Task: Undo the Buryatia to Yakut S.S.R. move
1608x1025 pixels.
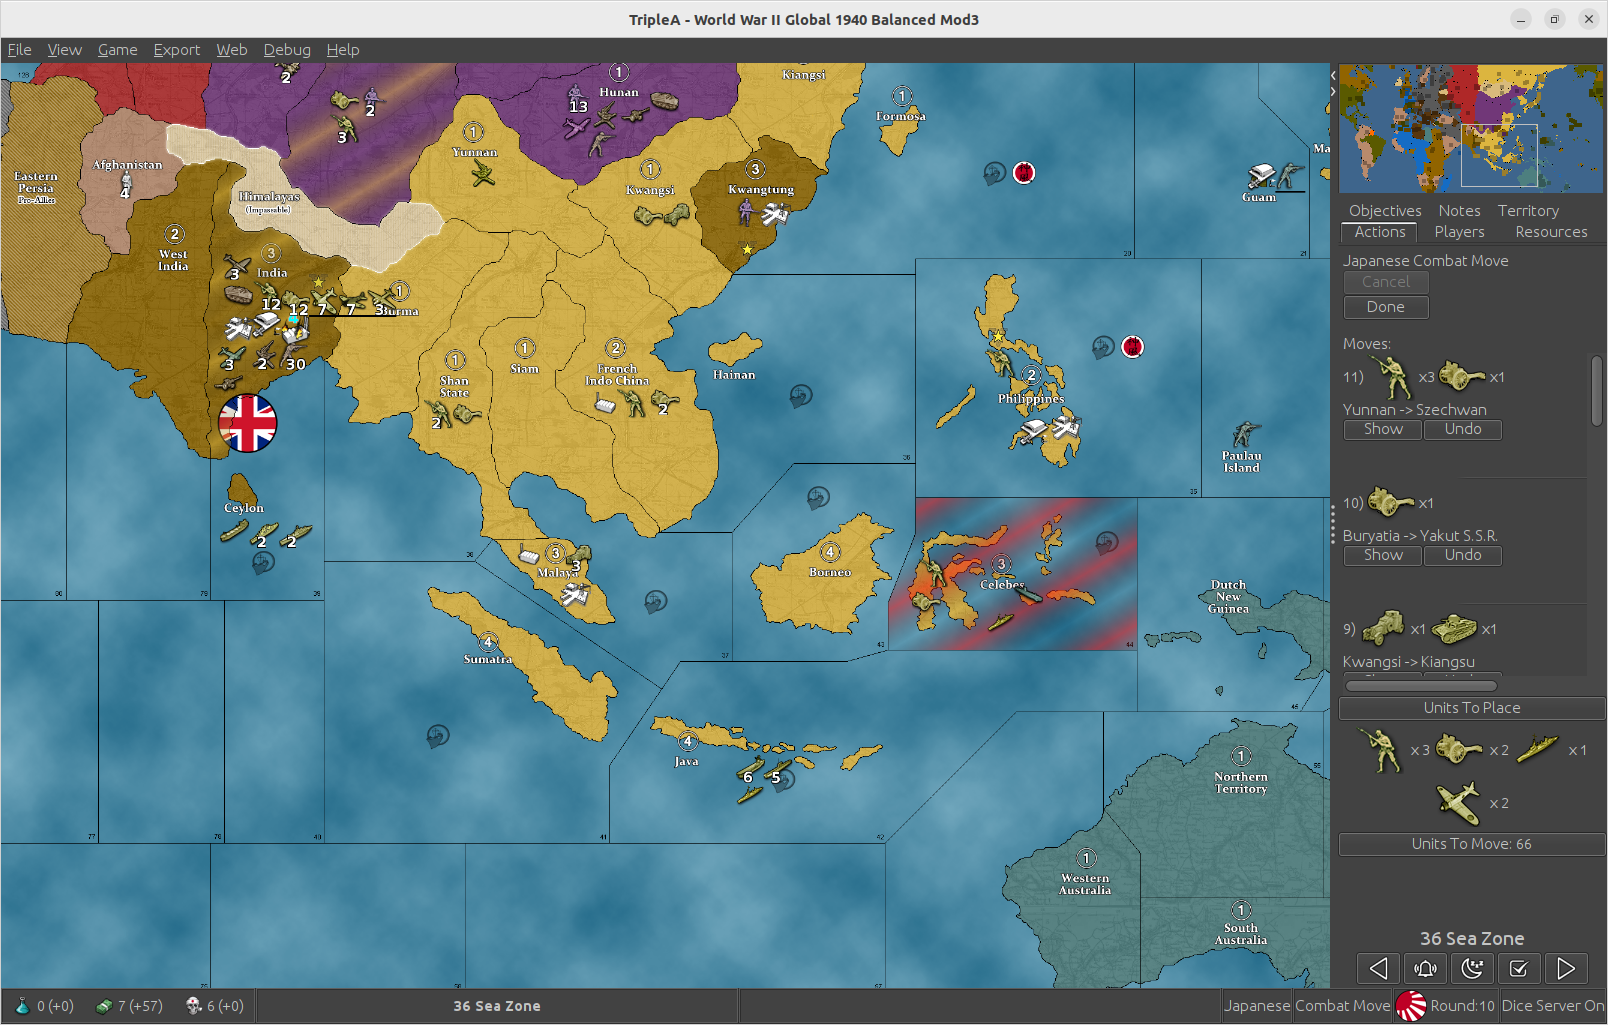Action: point(1463,555)
